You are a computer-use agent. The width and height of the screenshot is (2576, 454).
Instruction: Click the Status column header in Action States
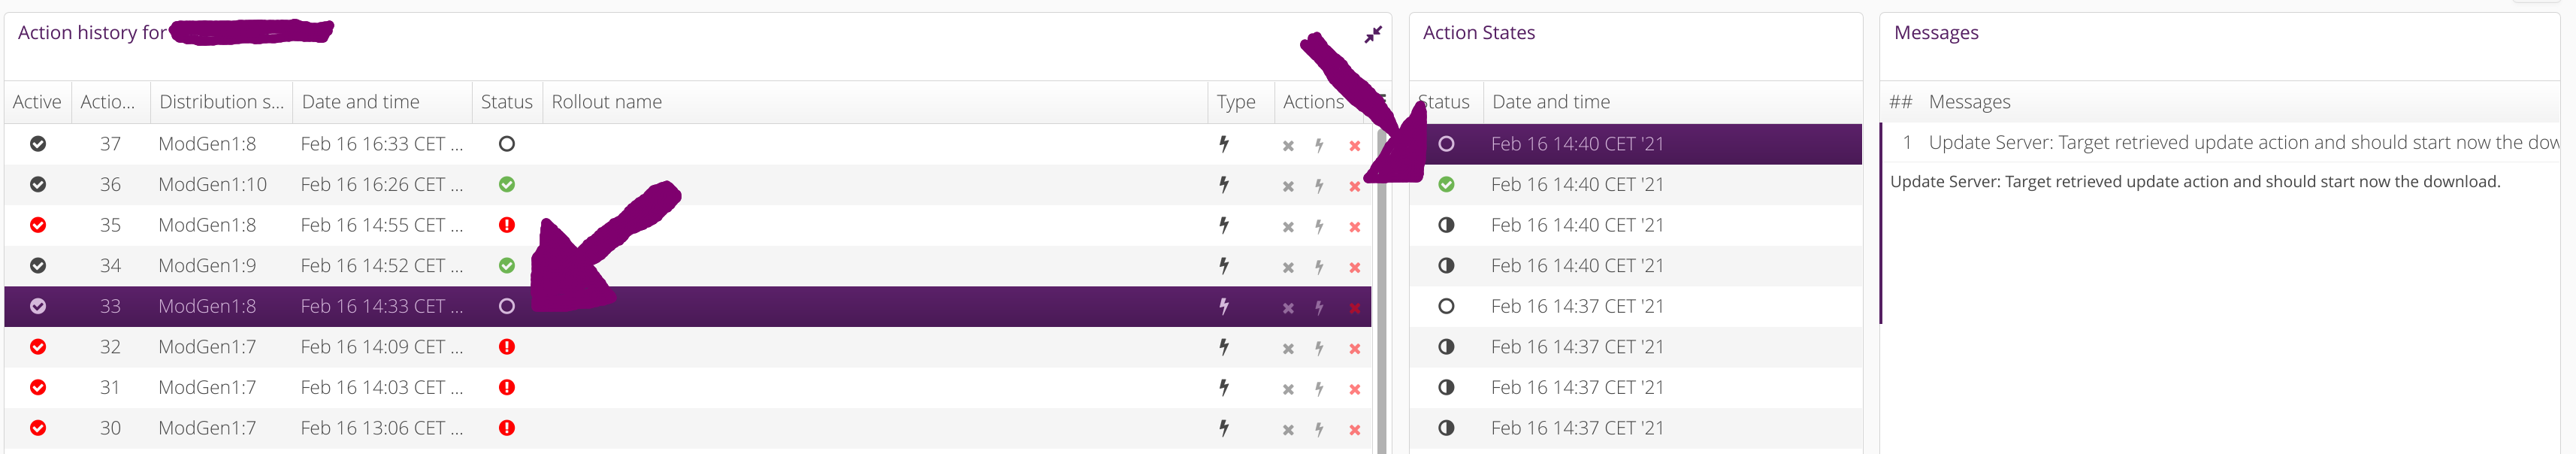point(1444,101)
